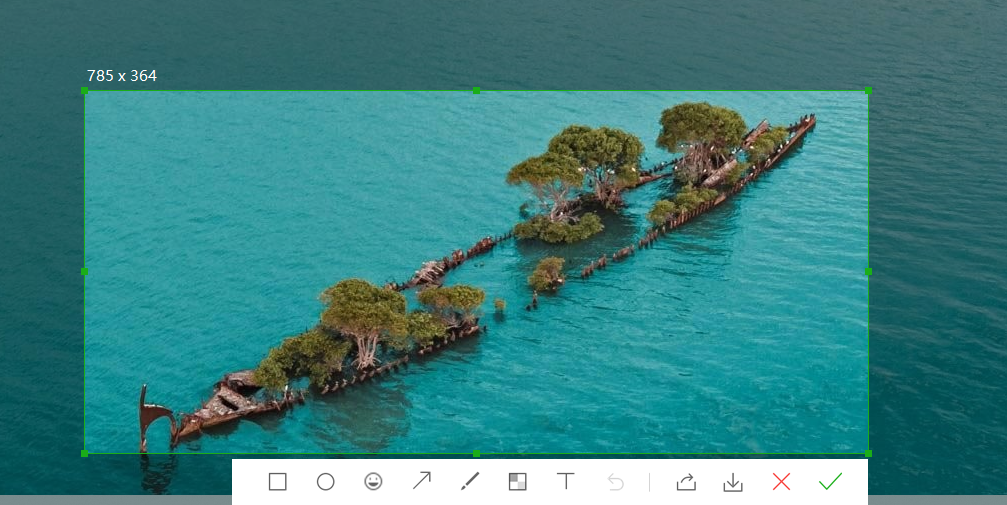Select the arrow drawing tool
Viewport: 1007px width, 505px height.
[421, 481]
